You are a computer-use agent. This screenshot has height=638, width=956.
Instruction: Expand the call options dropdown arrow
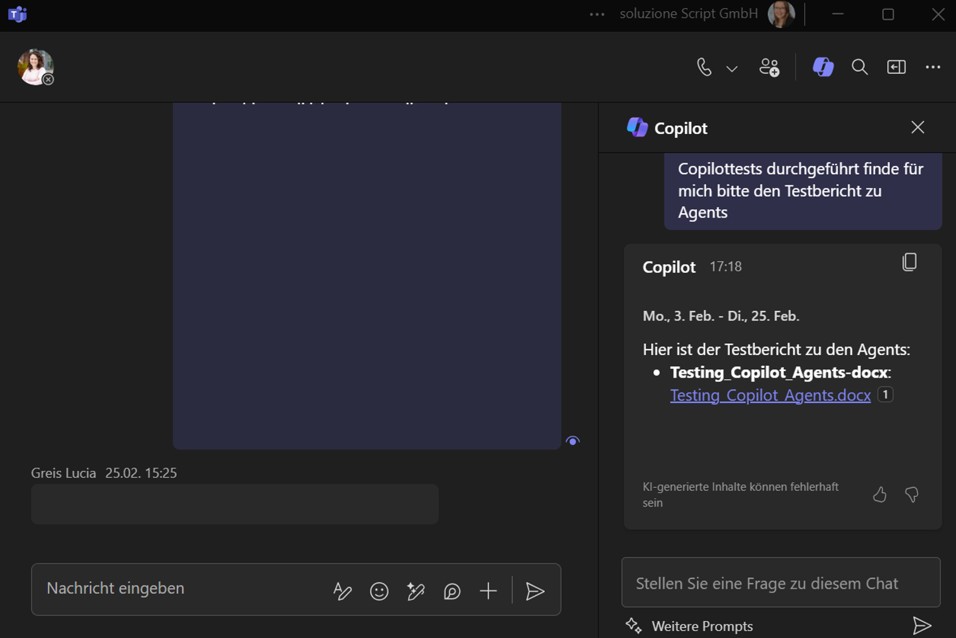[732, 68]
